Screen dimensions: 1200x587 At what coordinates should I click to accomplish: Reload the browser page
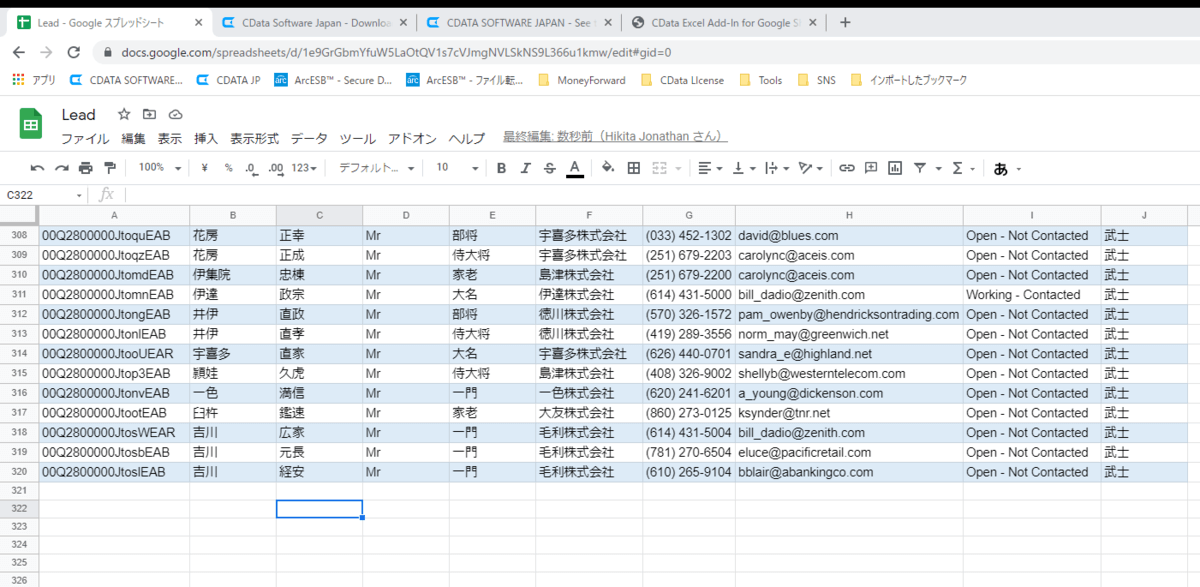pyautogui.click(x=73, y=52)
